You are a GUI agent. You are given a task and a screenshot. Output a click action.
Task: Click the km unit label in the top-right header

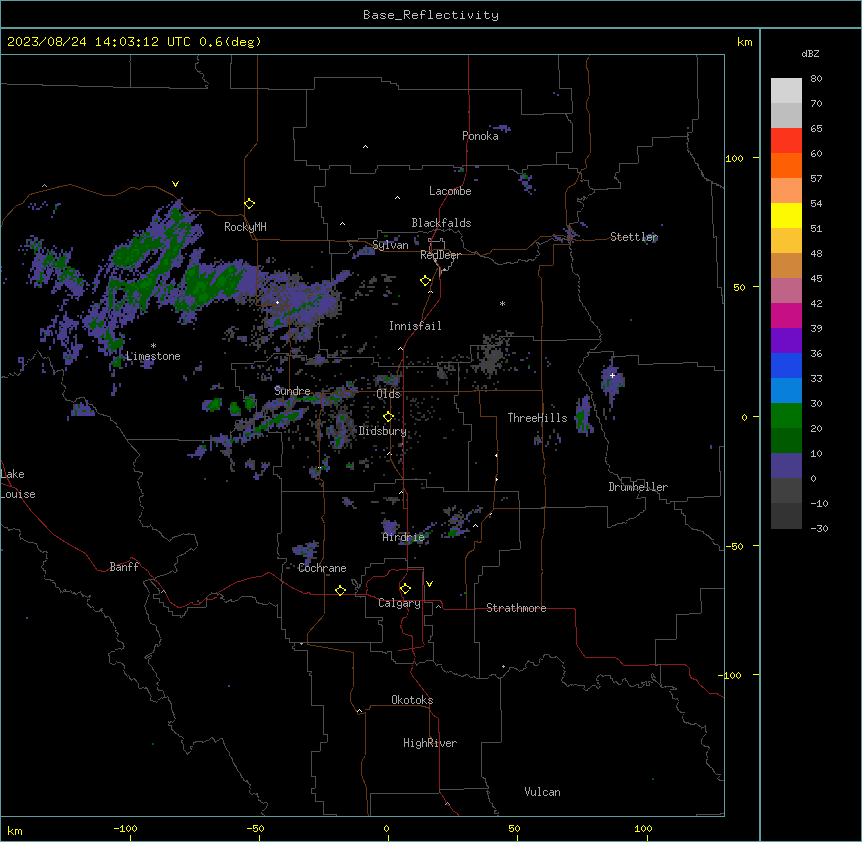pos(744,42)
